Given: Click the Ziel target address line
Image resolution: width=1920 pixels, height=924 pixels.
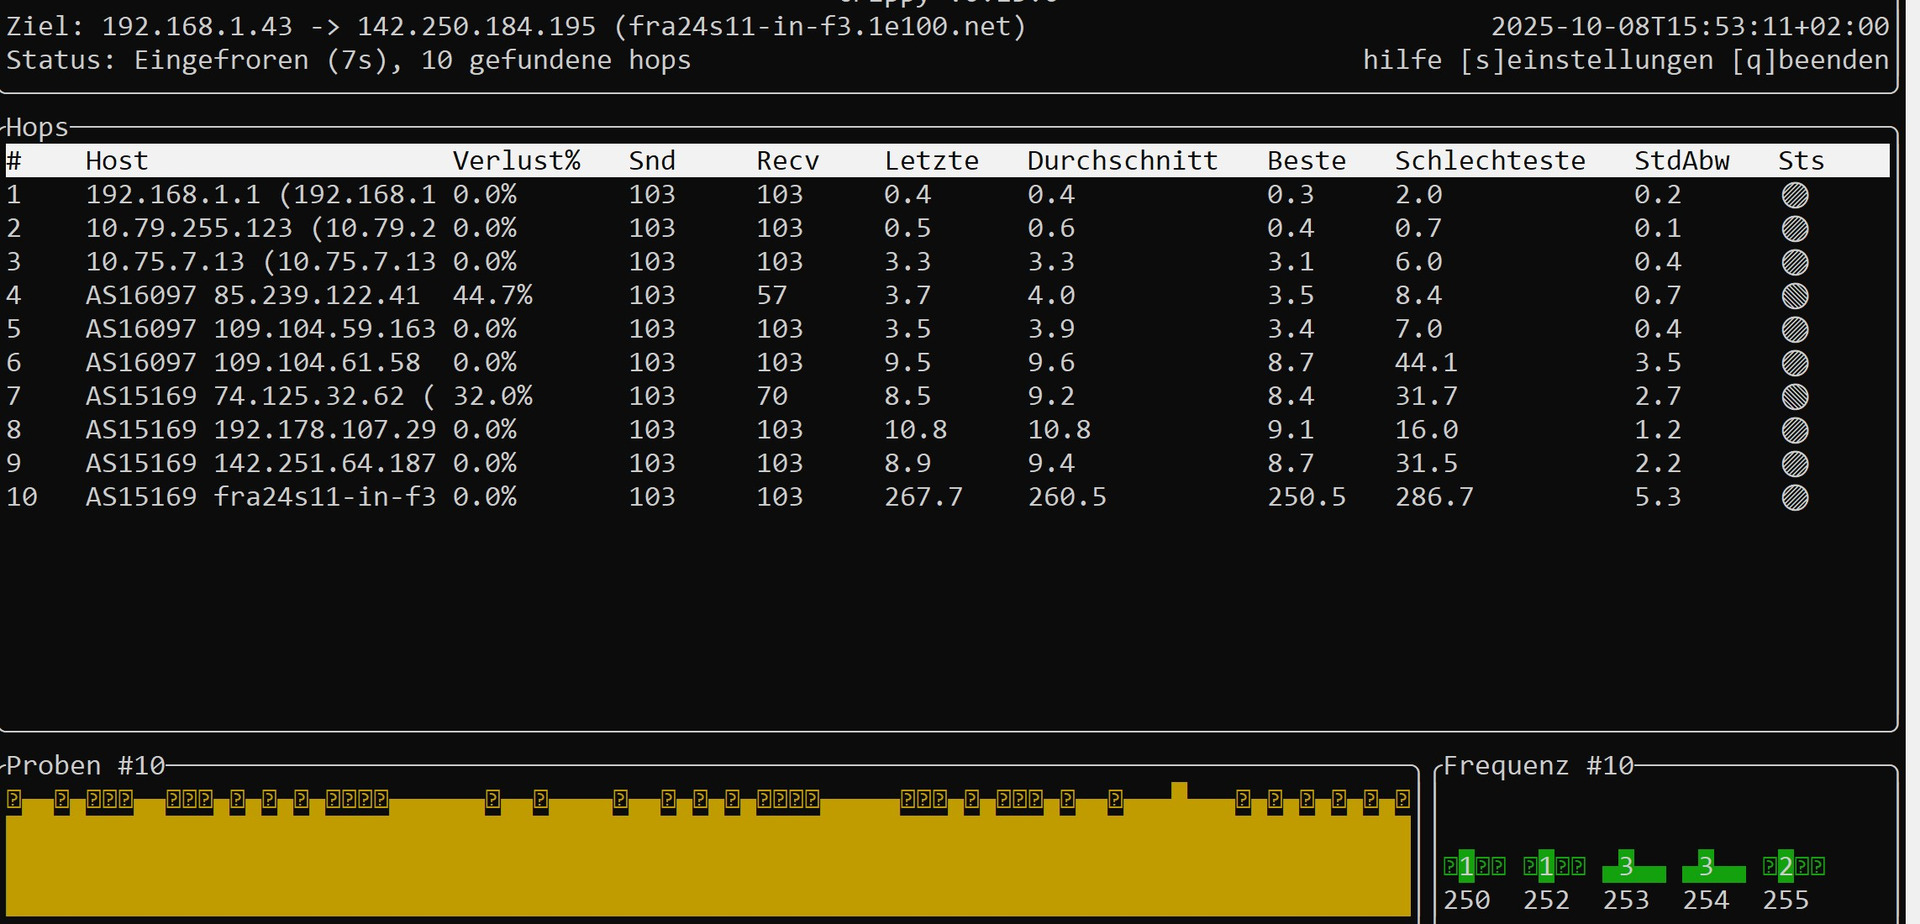Looking at the screenshot, I should 516,27.
